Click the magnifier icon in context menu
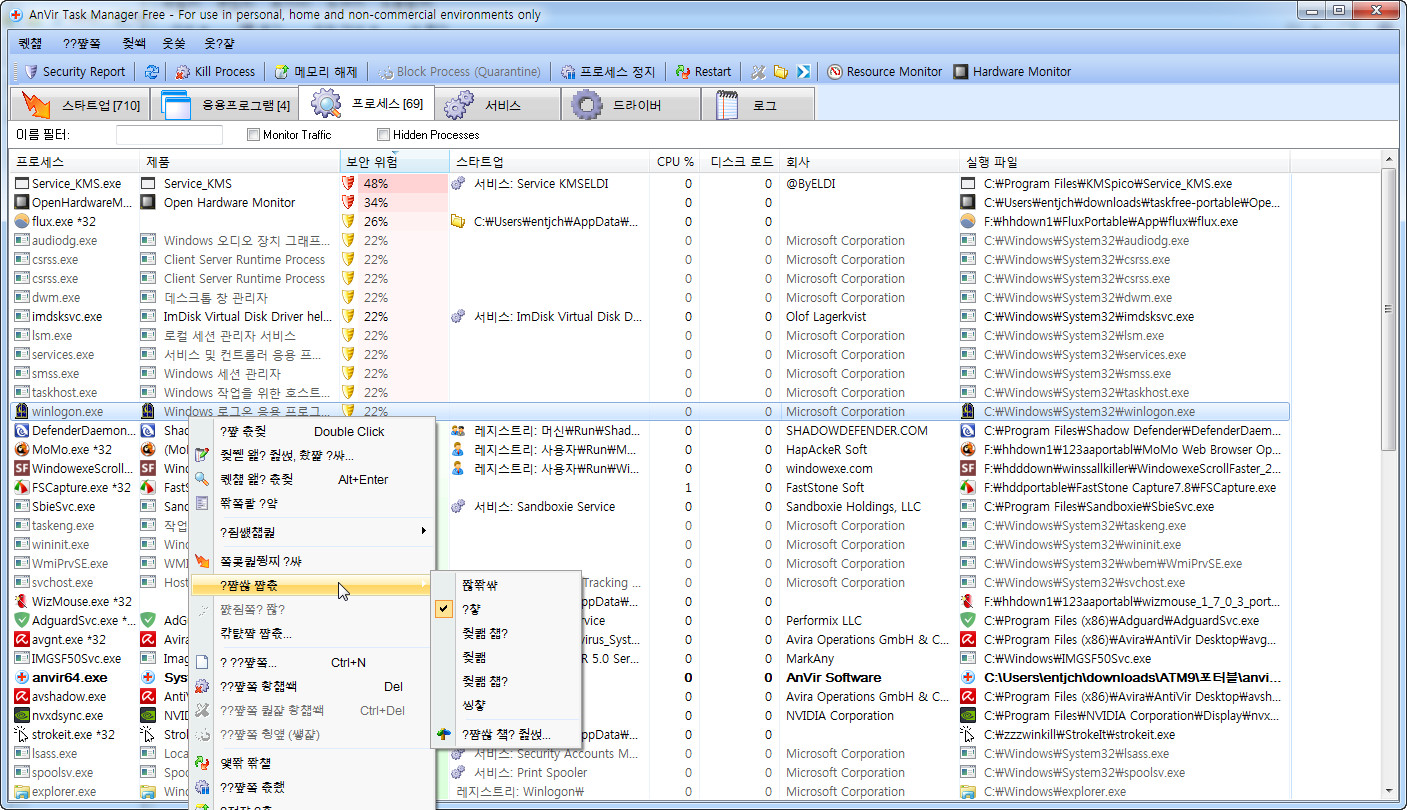The width and height of the screenshot is (1407, 810). (202, 480)
